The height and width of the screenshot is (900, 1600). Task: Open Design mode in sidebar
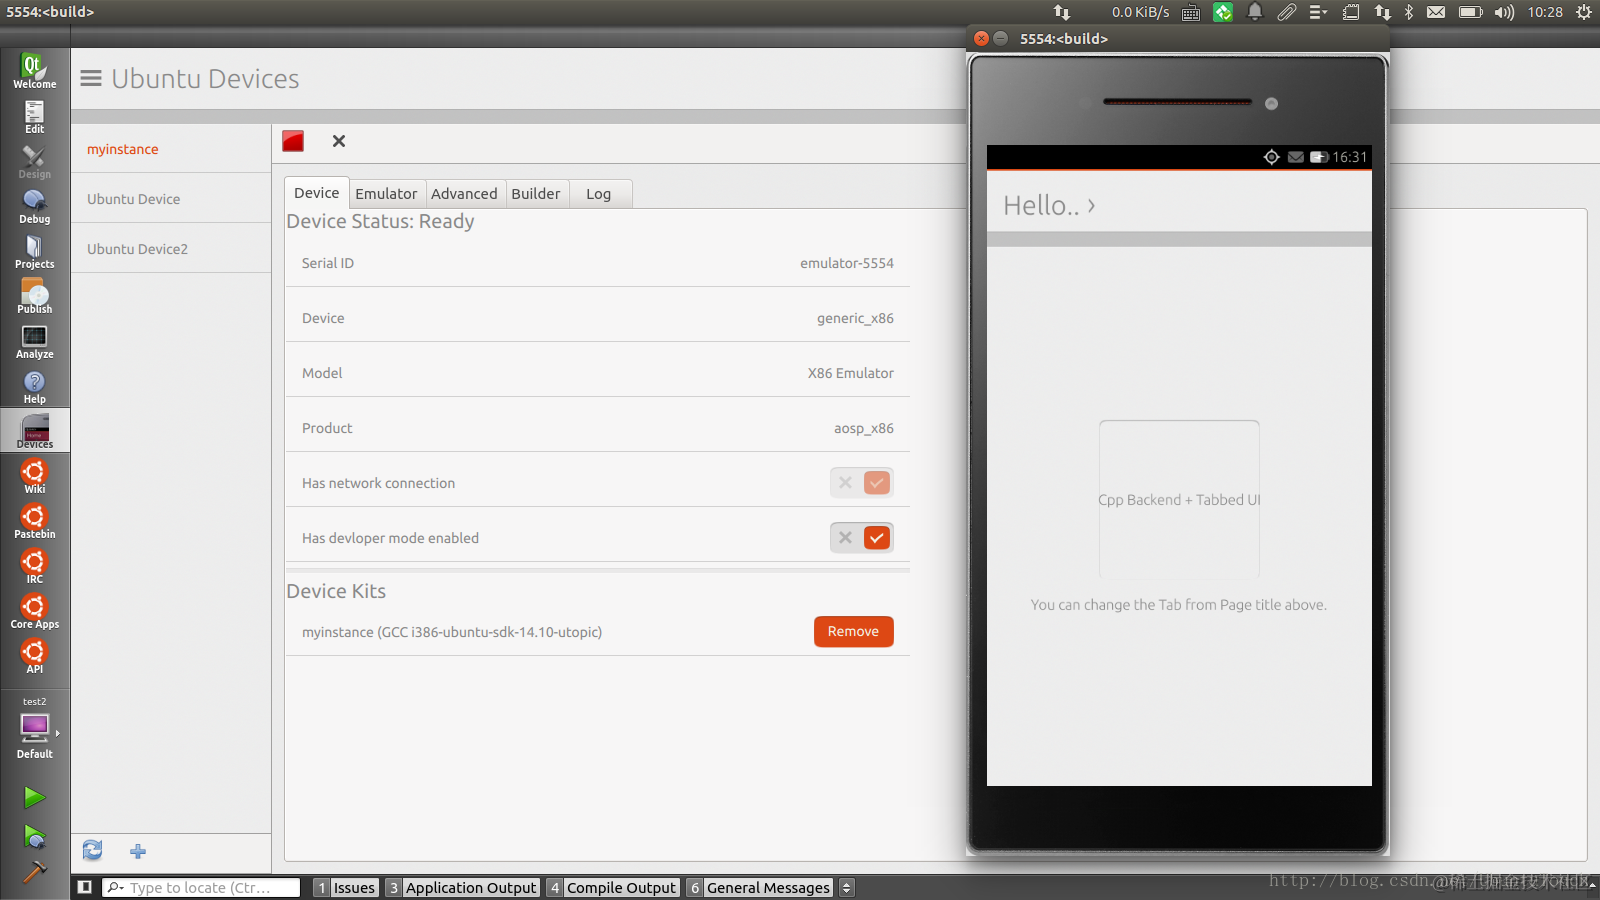[34, 161]
